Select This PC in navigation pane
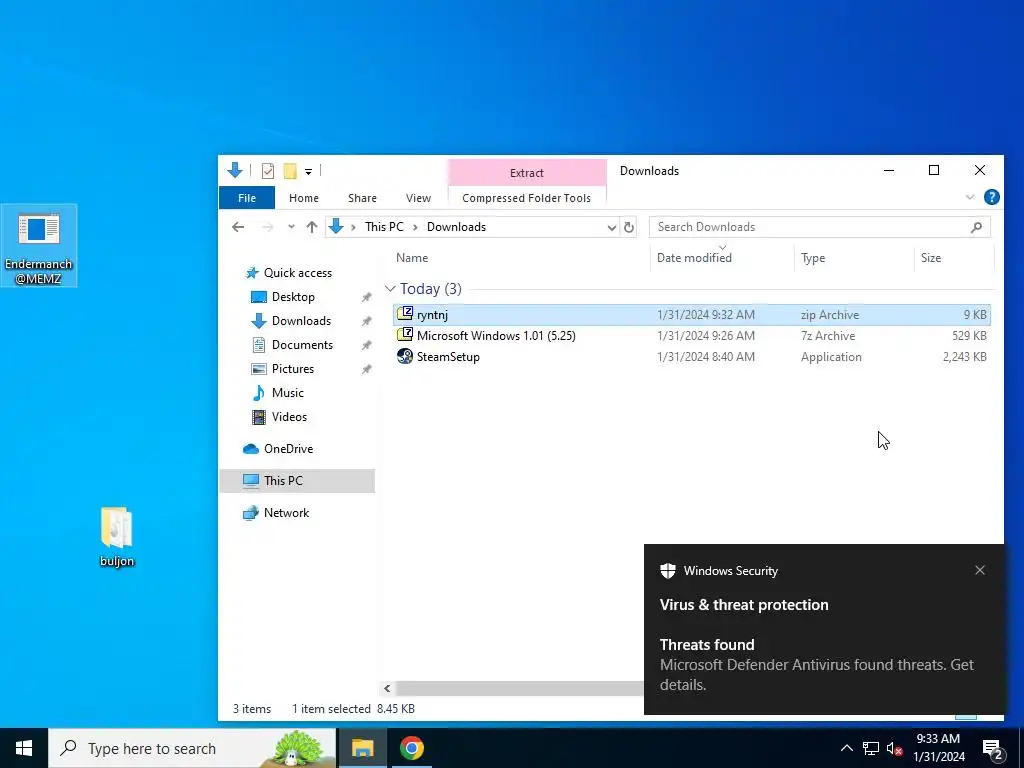The width and height of the screenshot is (1024, 768). pos(297,481)
